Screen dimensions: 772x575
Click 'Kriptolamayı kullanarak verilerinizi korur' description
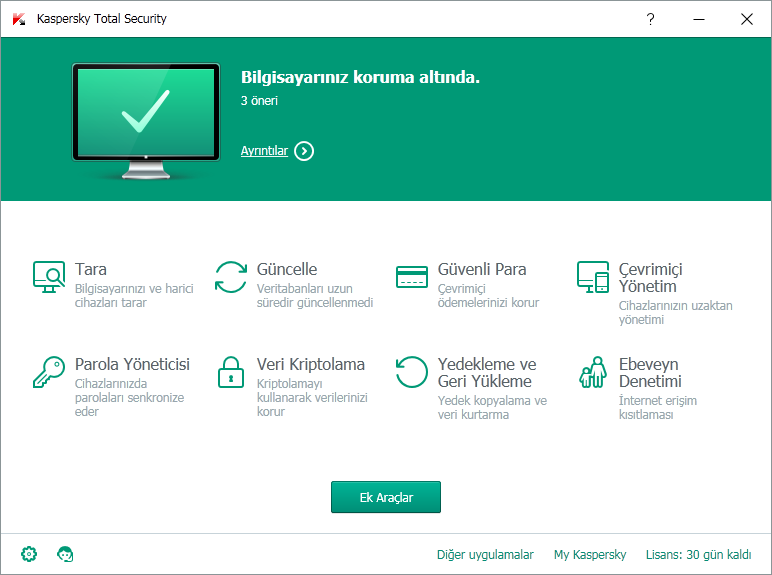pyautogui.click(x=312, y=397)
